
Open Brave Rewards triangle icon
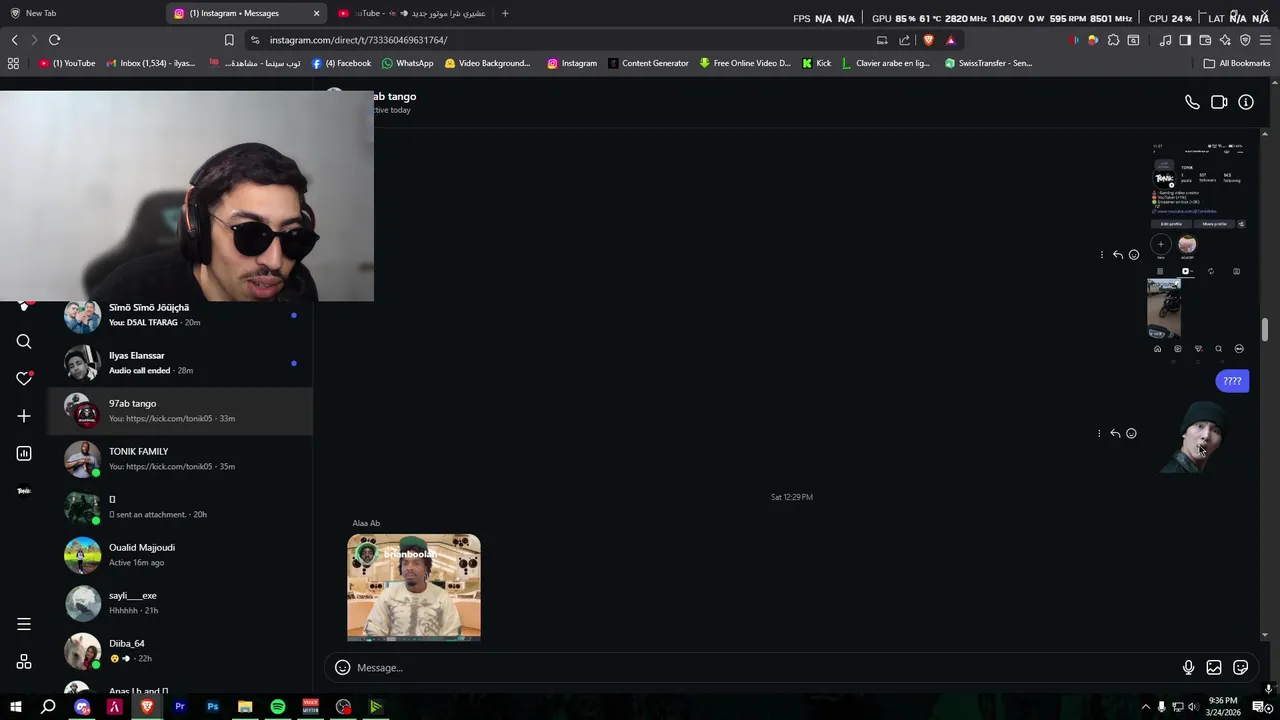tap(951, 40)
